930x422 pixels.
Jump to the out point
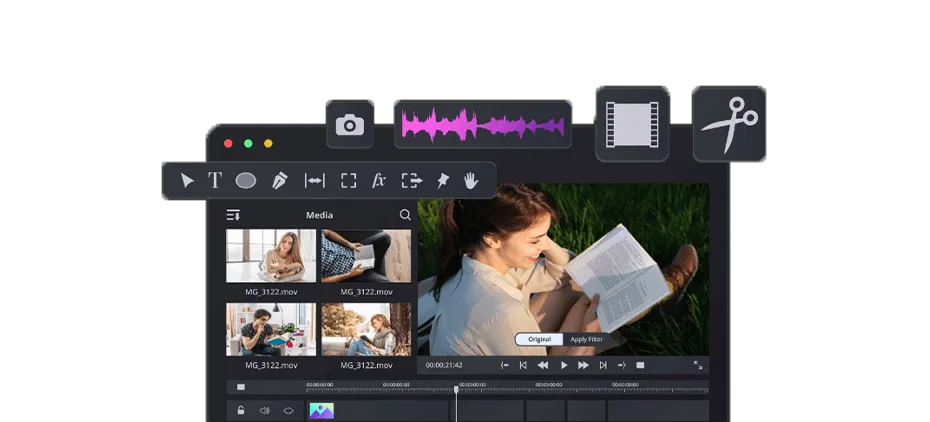(622, 365)
